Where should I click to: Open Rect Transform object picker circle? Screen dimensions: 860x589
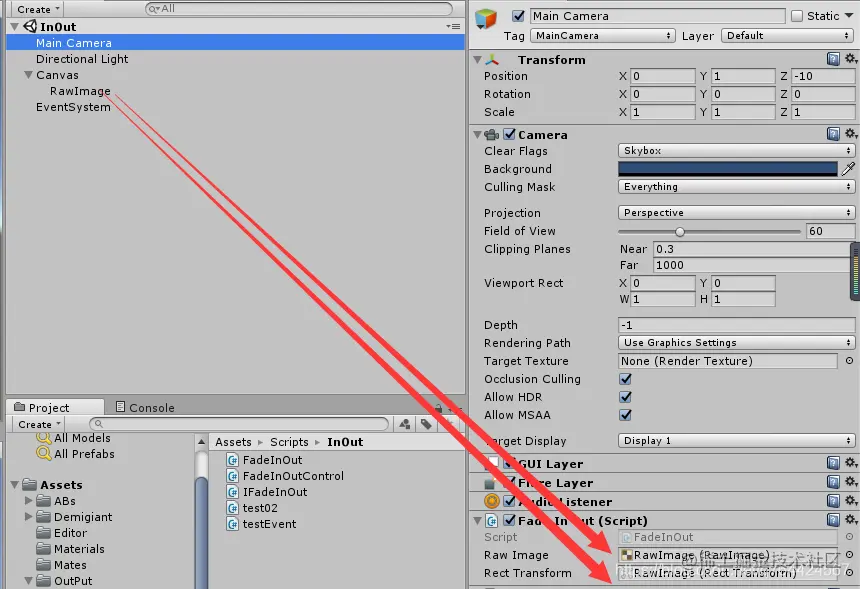click(849, 573)
